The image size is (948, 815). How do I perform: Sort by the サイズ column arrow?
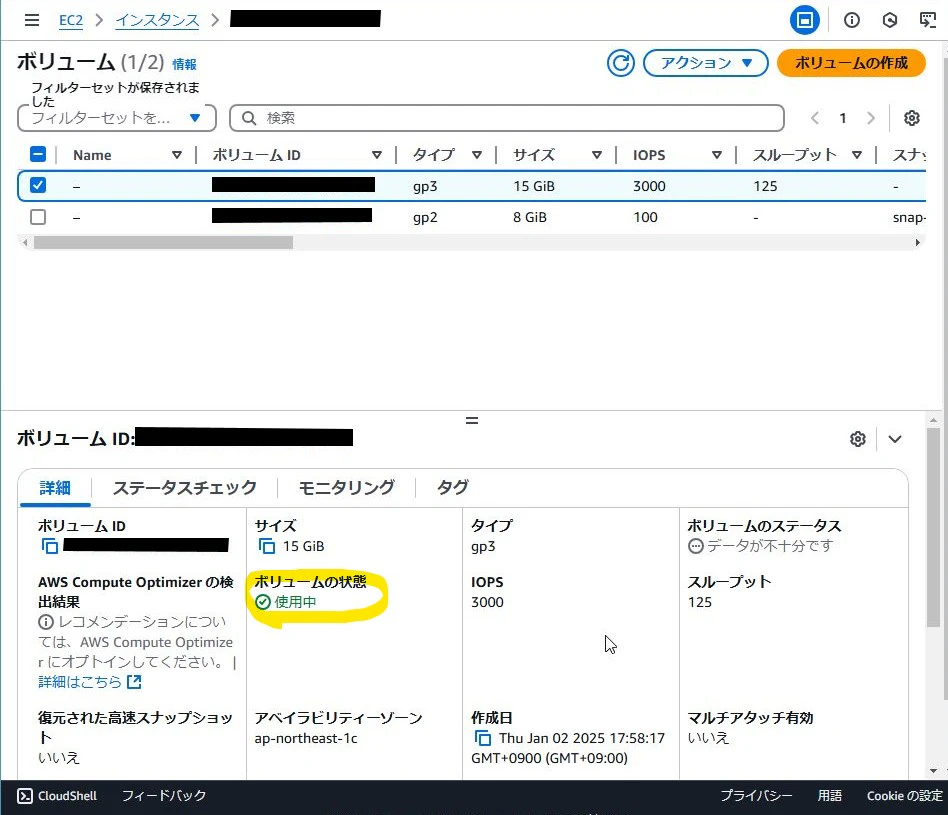[x=597, y=155]
